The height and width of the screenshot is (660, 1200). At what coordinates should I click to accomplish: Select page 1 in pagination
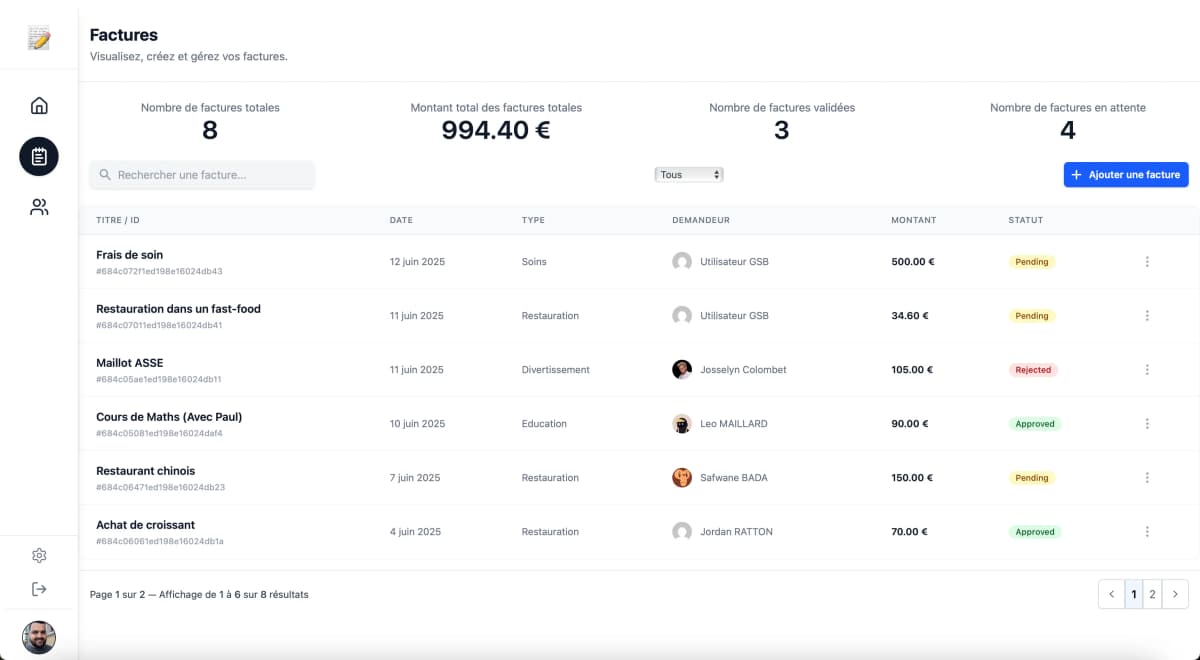[1133, 594]
